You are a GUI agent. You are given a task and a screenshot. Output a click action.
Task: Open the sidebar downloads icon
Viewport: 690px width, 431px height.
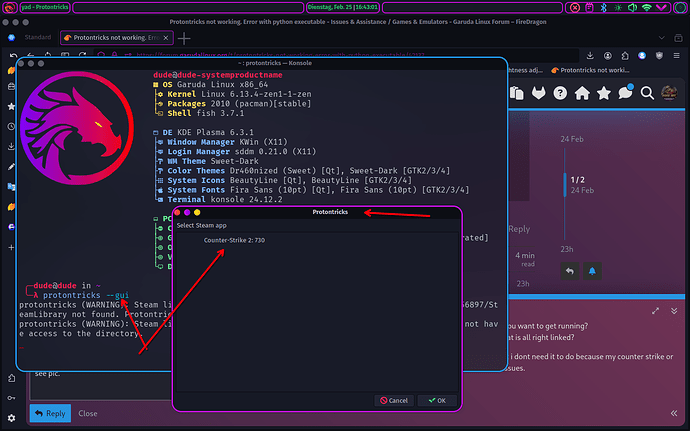(x=11, y=146)
